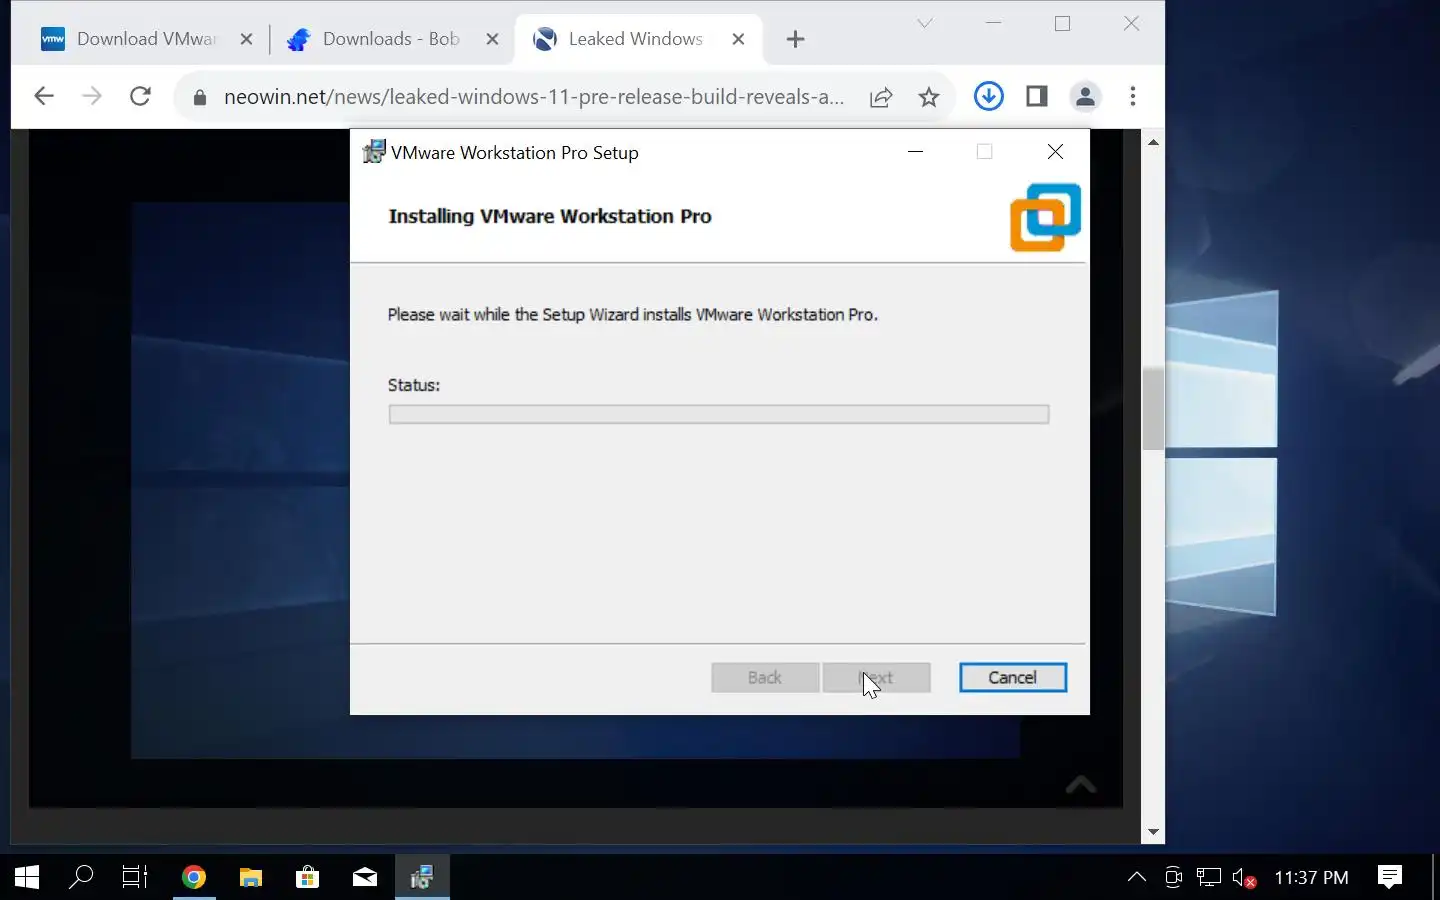The height and width of the screenshot is (900, 1440).
Task: Open Microsoft Store from taskbar
Action: point(308,877)
